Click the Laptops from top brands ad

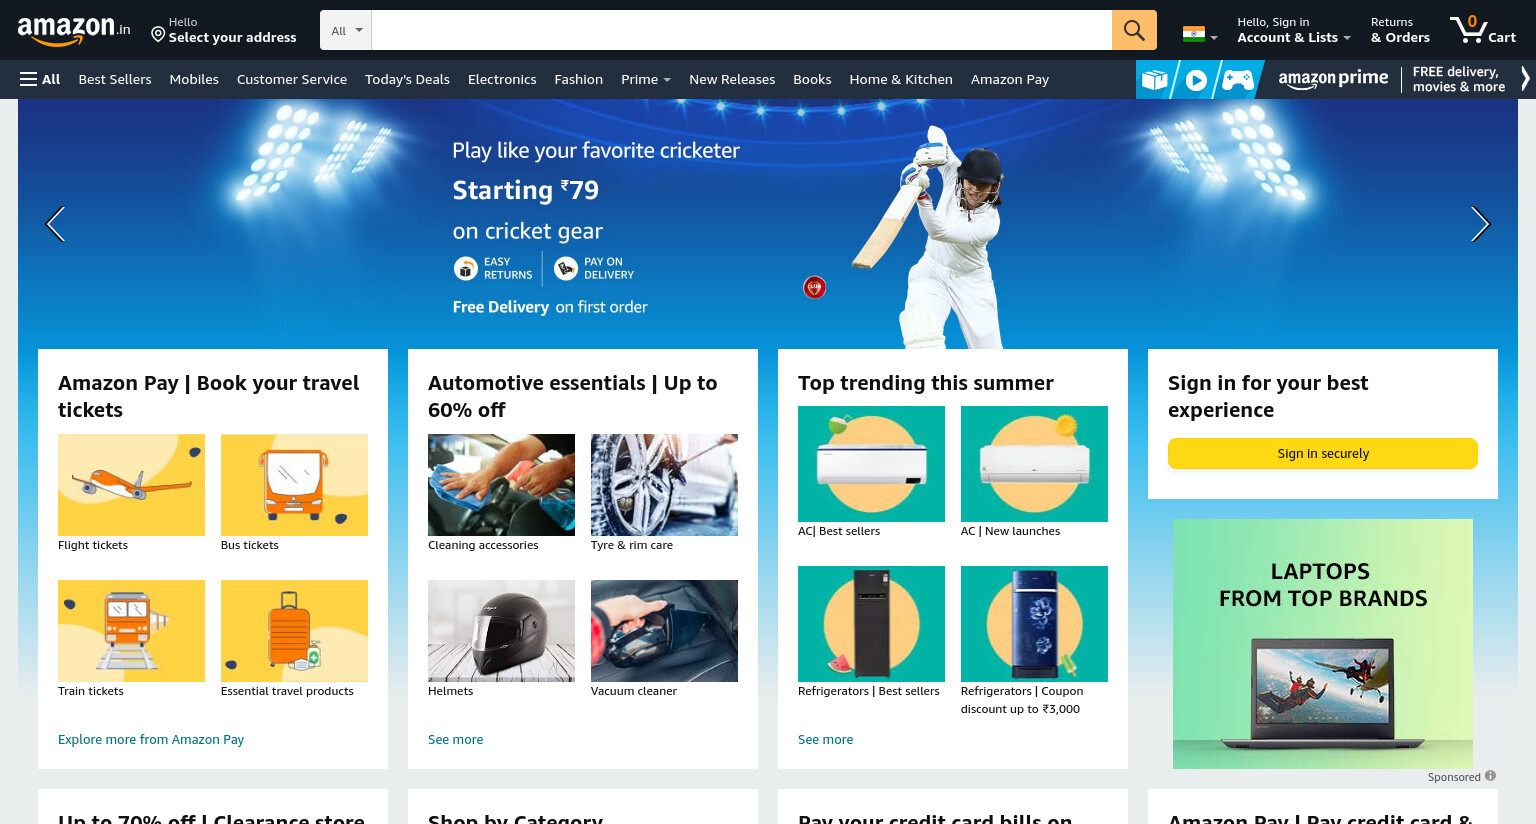tap(1322, 644)
